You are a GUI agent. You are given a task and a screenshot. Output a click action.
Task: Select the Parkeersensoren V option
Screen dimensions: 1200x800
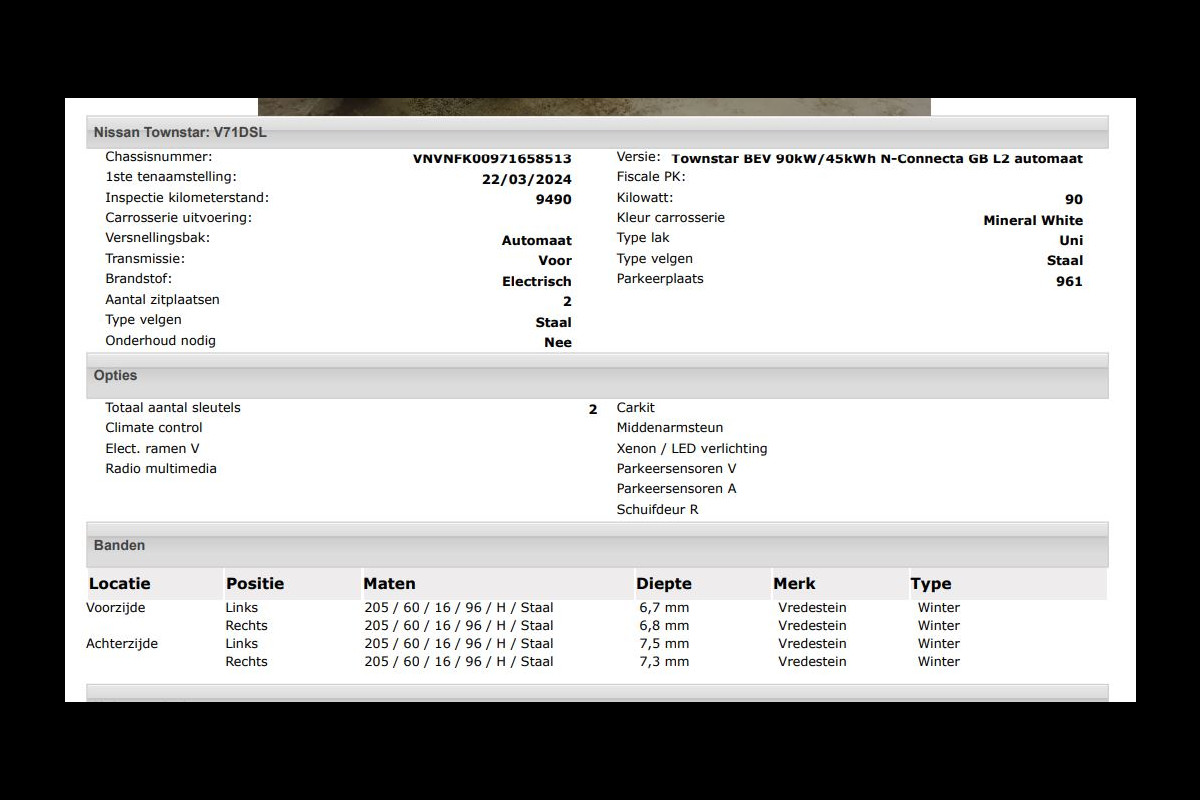[676, 469]
